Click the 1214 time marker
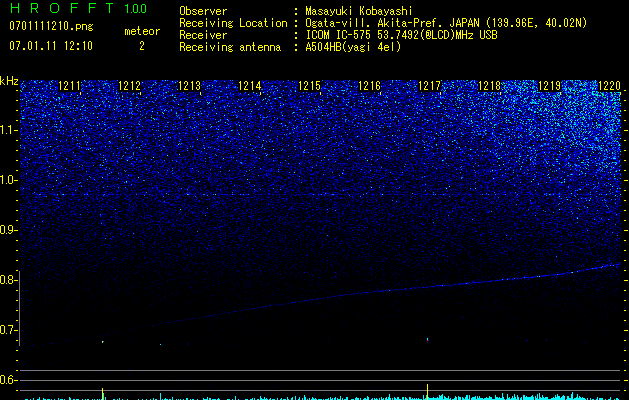 (x=250, y=86)
